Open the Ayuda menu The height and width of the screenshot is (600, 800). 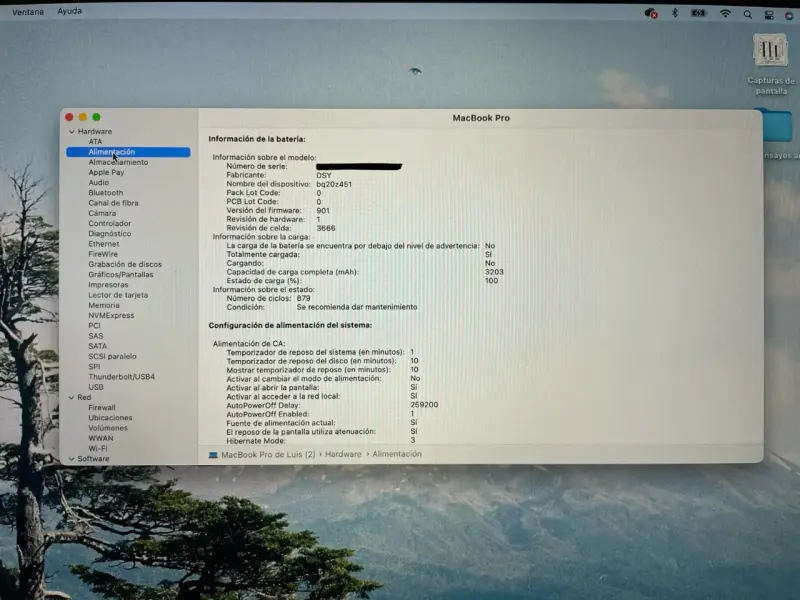[x=69, y=11]
